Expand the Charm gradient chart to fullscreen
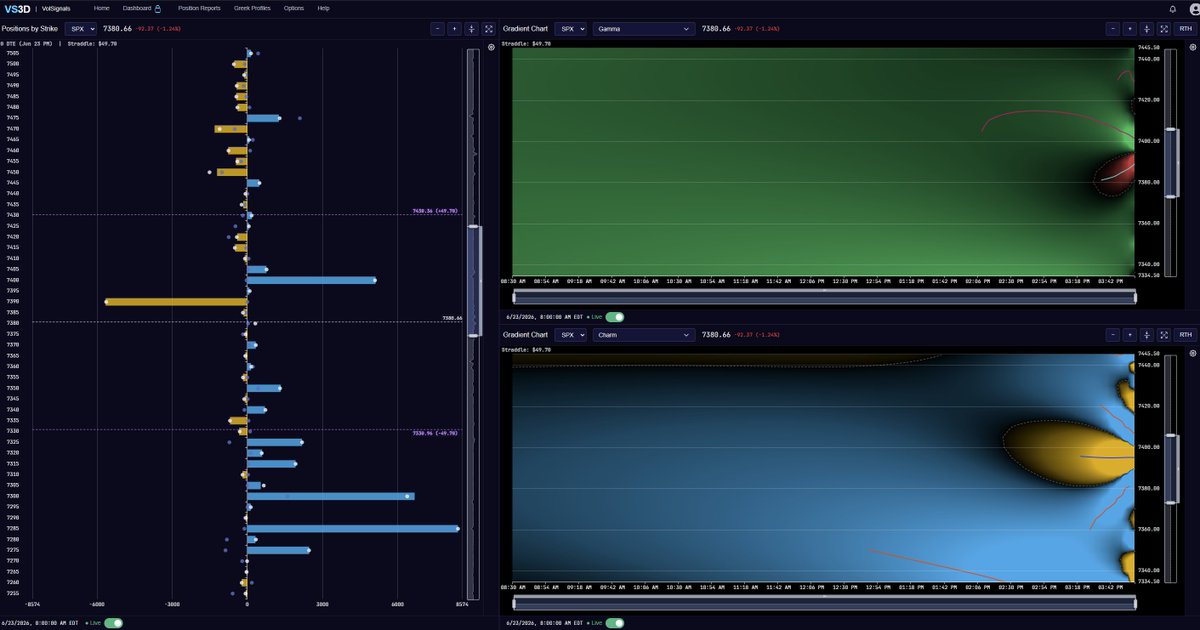Image resolution: width=1200 pixels, height=630 pixels. click(1163, 335)
